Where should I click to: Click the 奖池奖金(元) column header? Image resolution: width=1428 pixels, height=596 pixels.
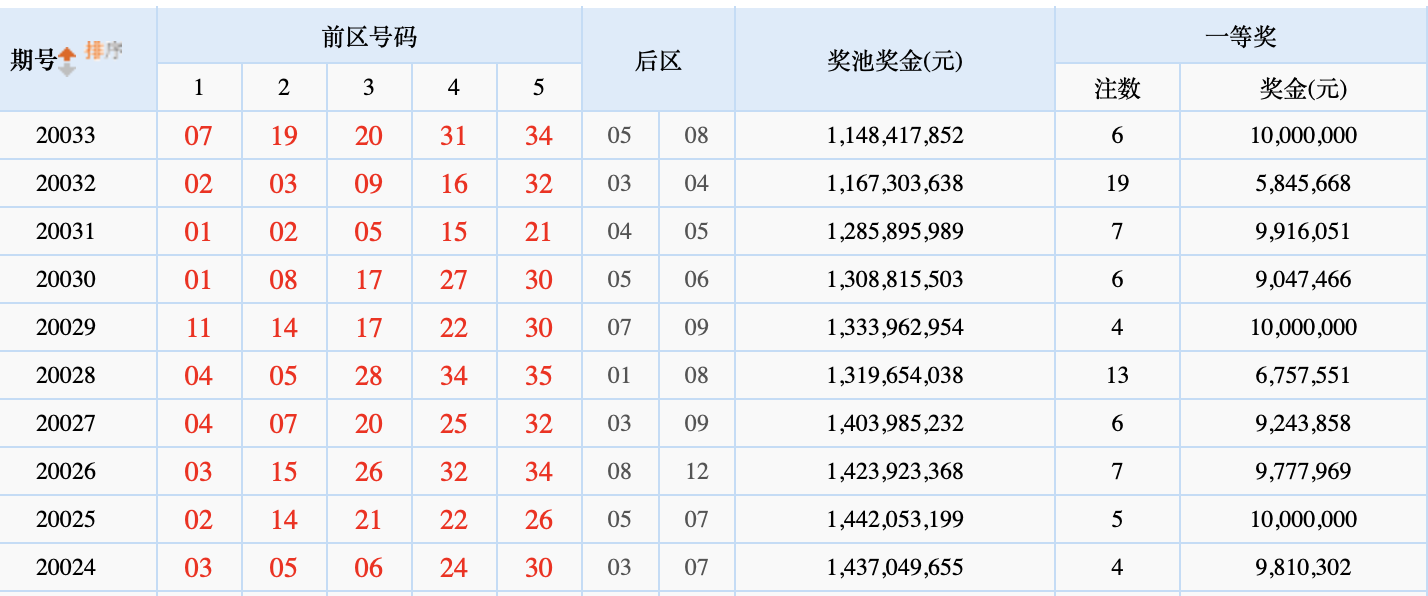coord(895,61)
